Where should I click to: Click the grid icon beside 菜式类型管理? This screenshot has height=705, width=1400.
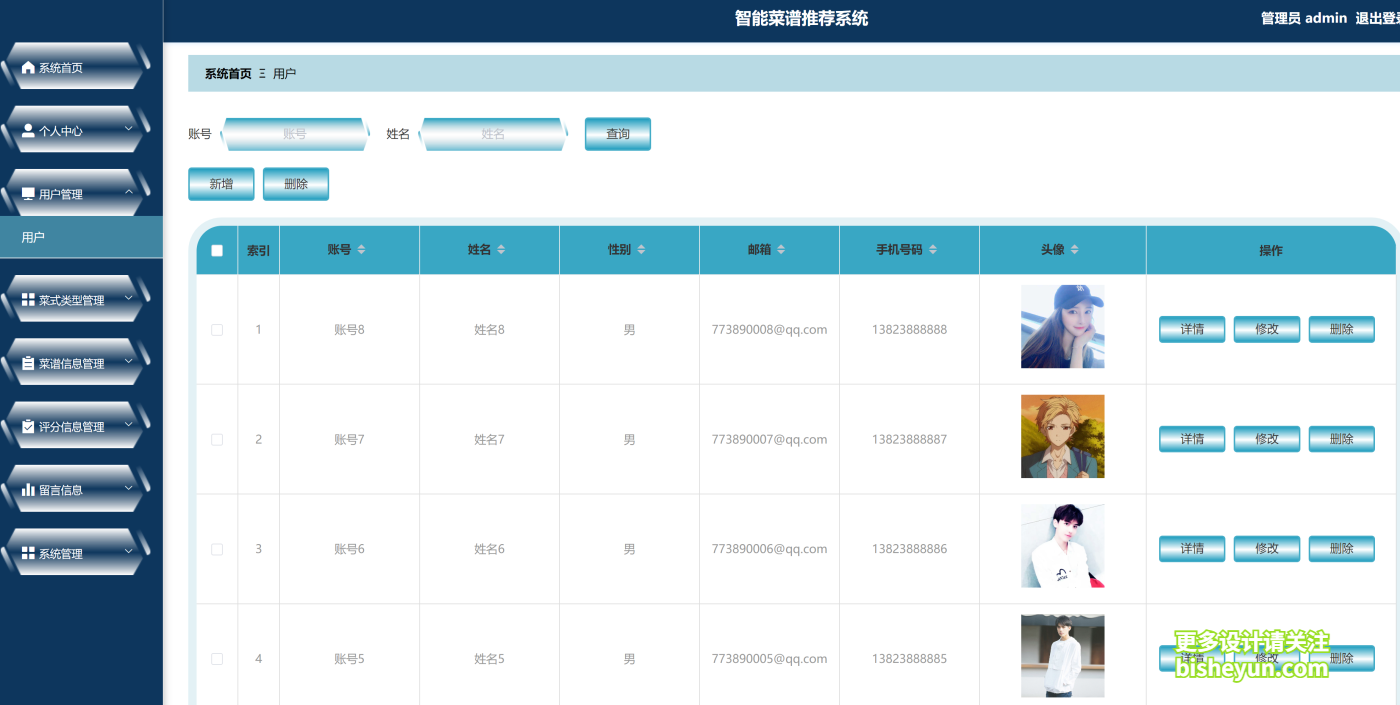tap(27, 298)
